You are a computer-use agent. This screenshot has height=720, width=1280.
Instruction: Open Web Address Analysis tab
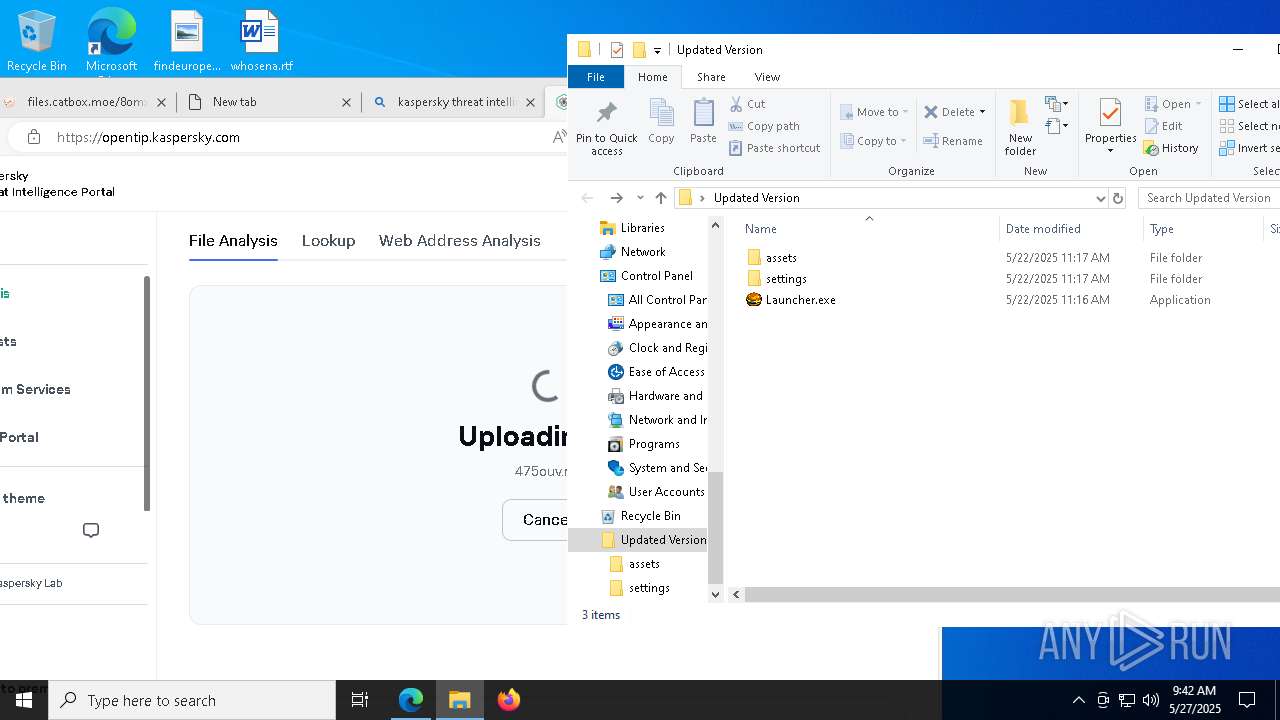point(459,241)
